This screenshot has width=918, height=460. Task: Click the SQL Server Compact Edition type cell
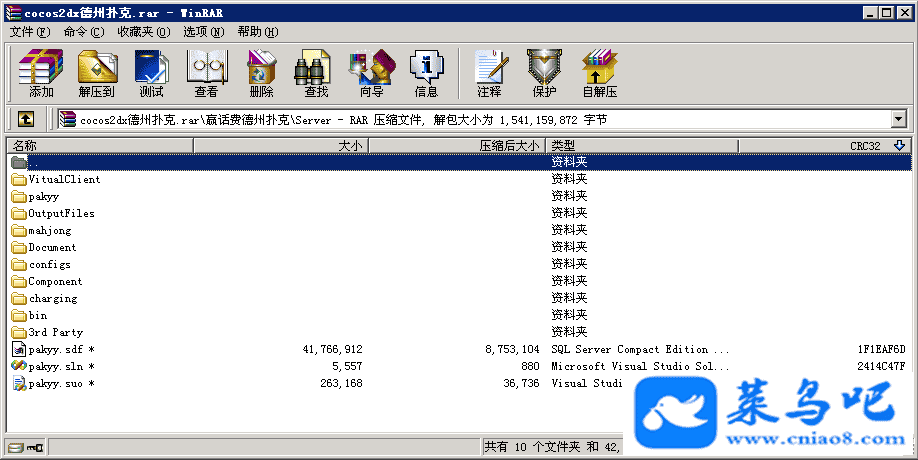[x=640, y=349]
